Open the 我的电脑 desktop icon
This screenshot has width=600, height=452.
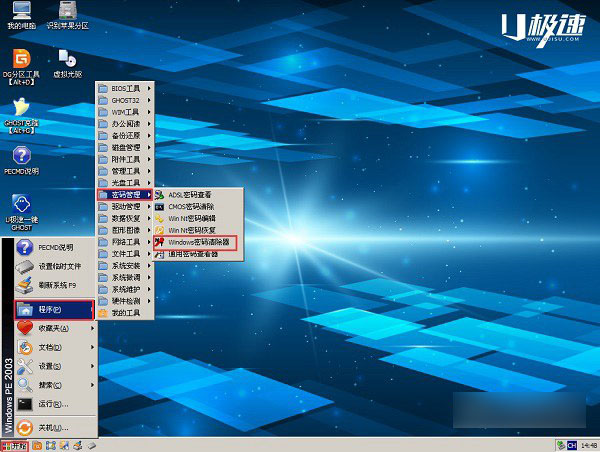[21, 15]
